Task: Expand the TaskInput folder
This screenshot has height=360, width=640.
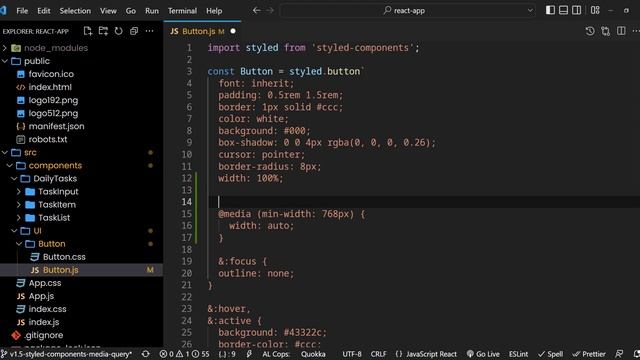Action: click(x=19, y=191)
